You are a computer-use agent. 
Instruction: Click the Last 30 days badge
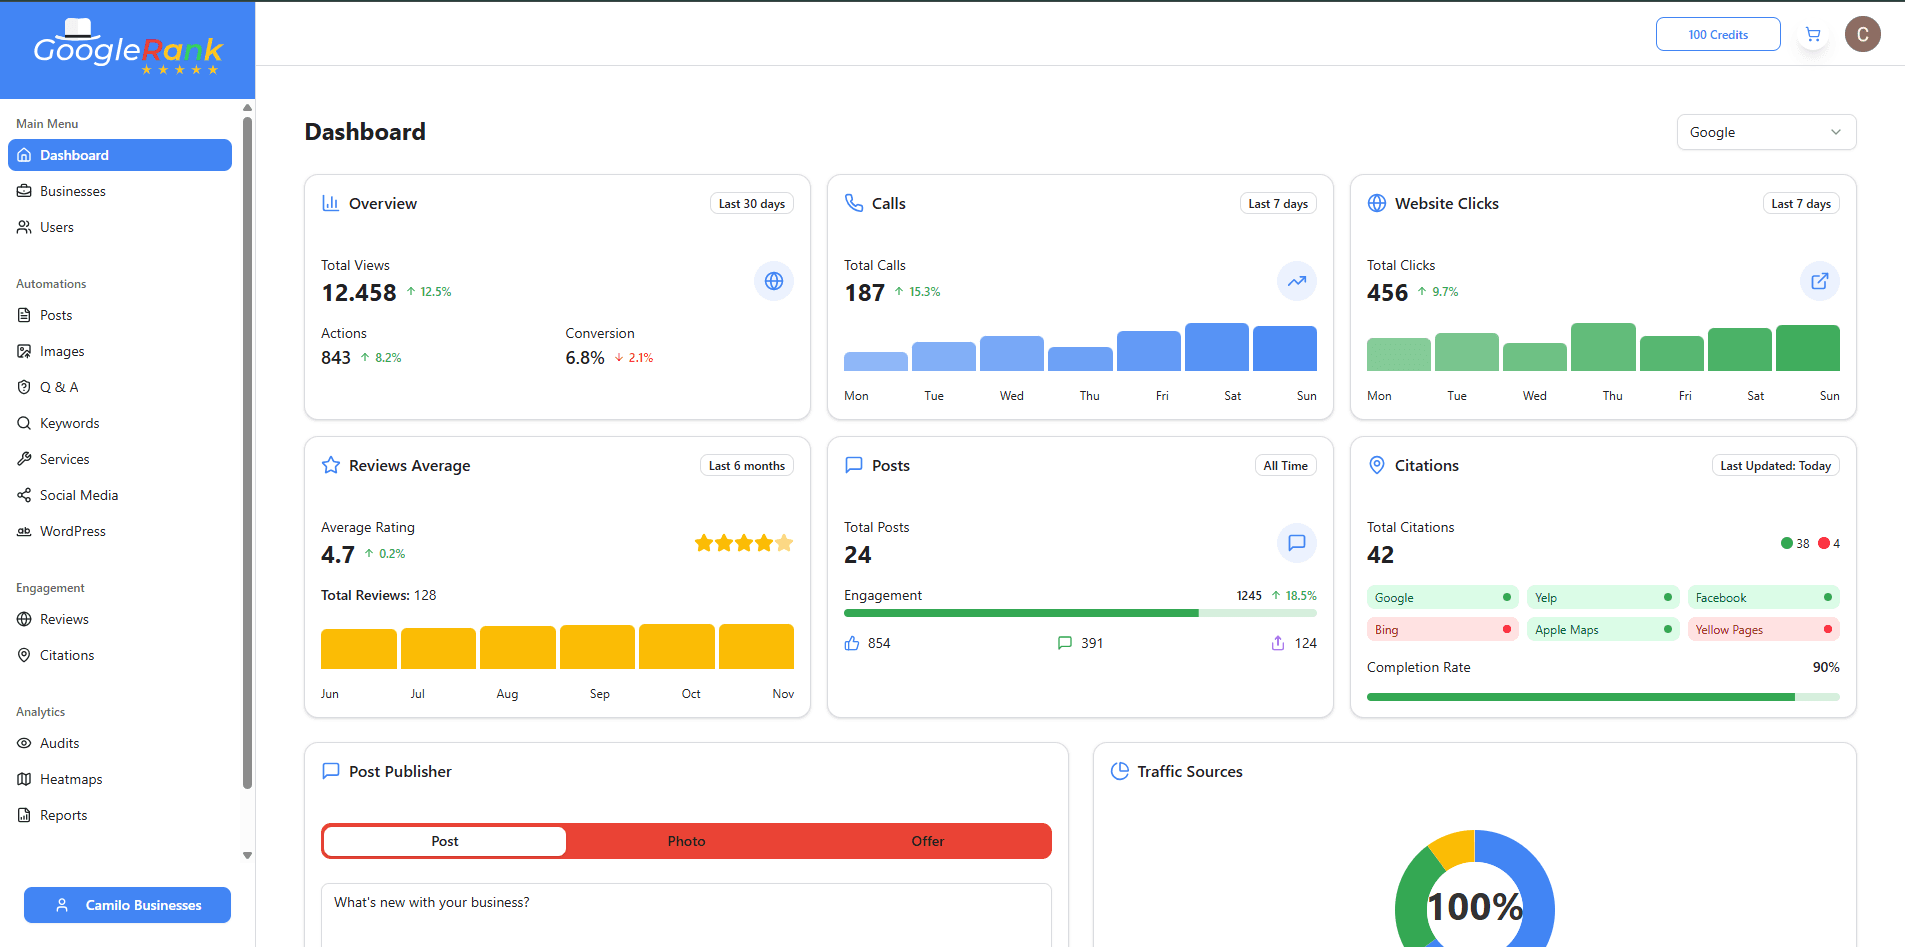click(752, 203)
